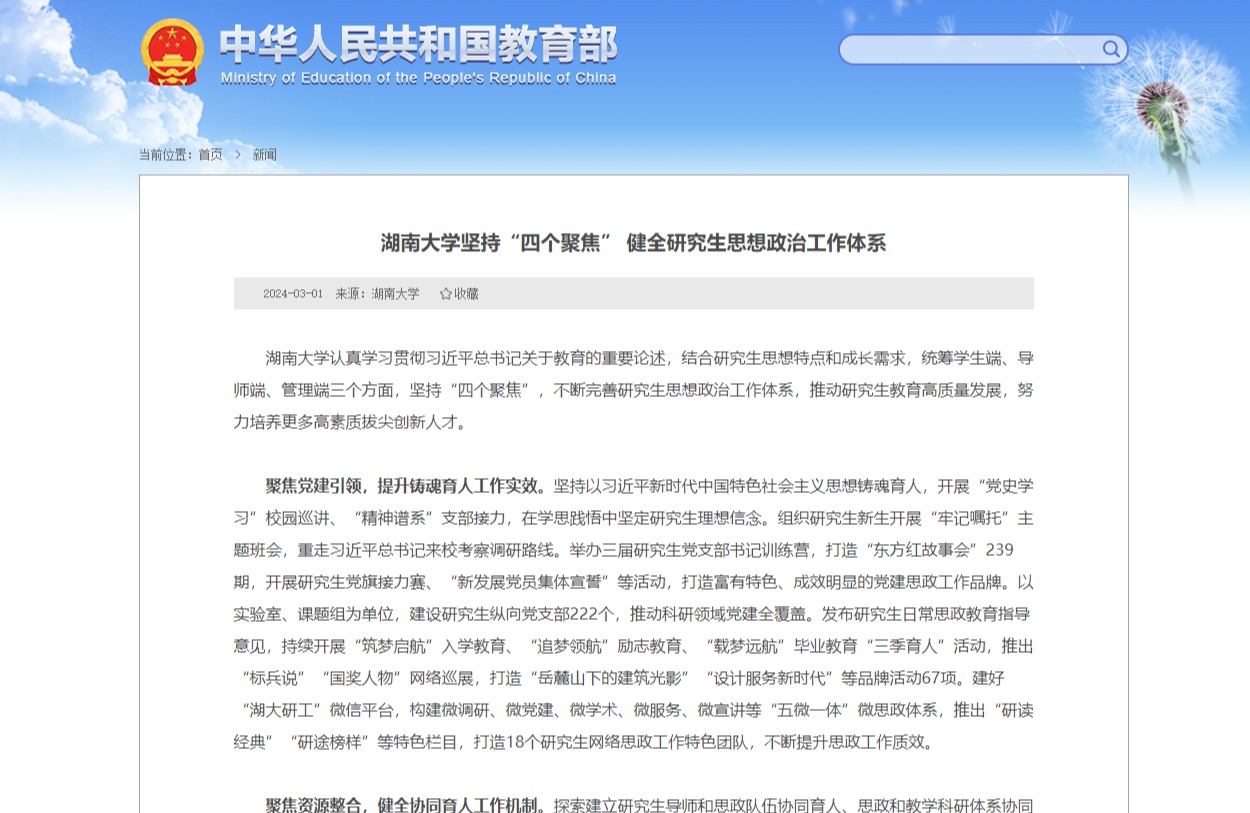Click the “湖大研工” text in the article
Viewport: 1250px width, 813px height.
(280, 710)
